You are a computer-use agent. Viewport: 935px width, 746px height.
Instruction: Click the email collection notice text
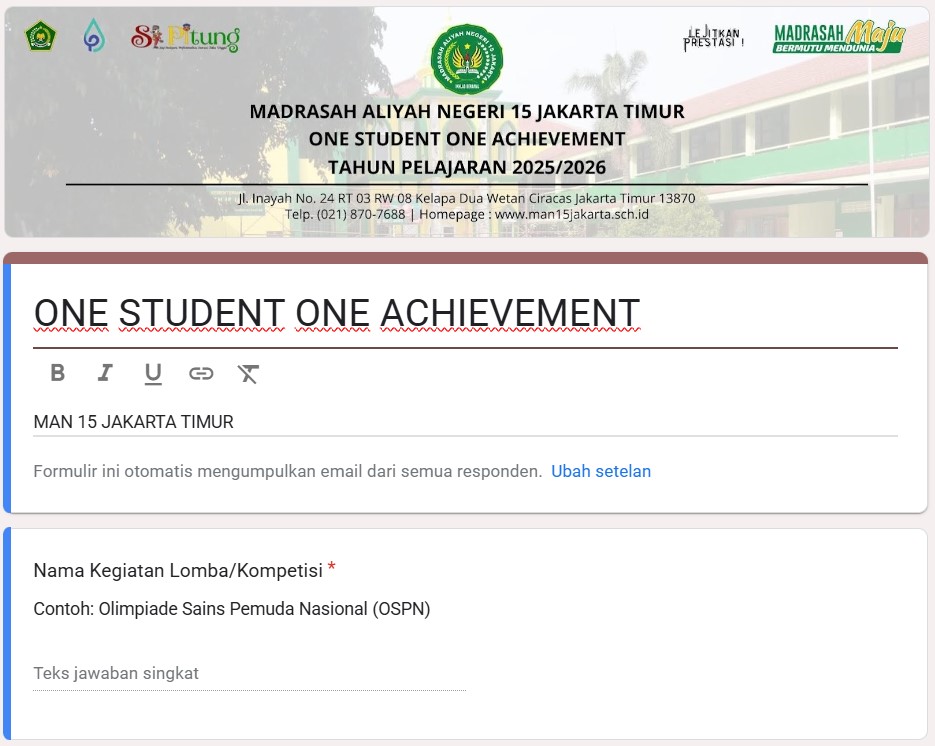pos(288,471)
